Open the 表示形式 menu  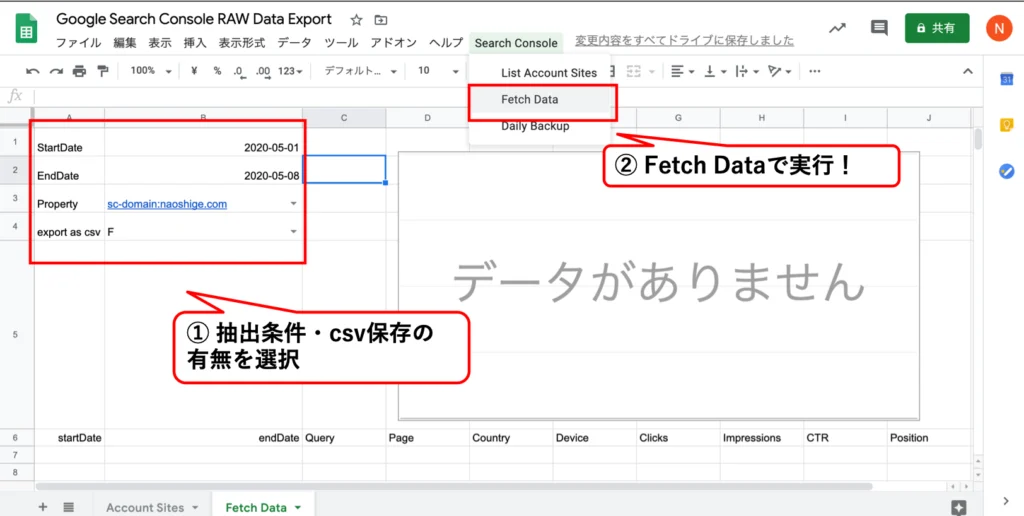point(242,42)
